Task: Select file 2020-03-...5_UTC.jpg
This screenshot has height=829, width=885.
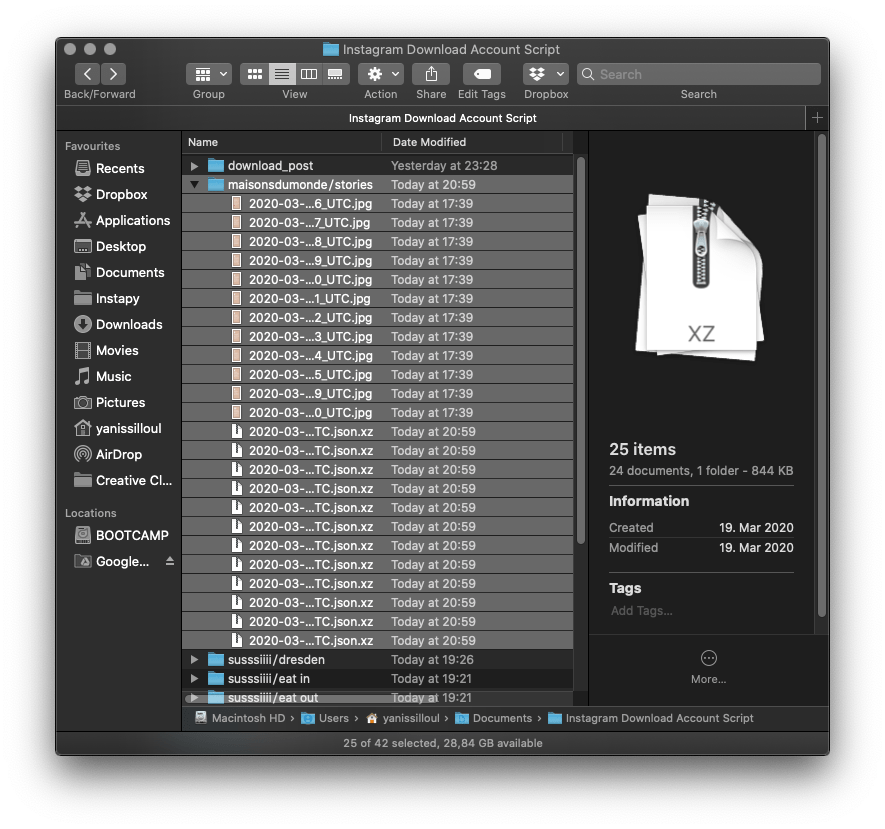Action: click(377, 374)
